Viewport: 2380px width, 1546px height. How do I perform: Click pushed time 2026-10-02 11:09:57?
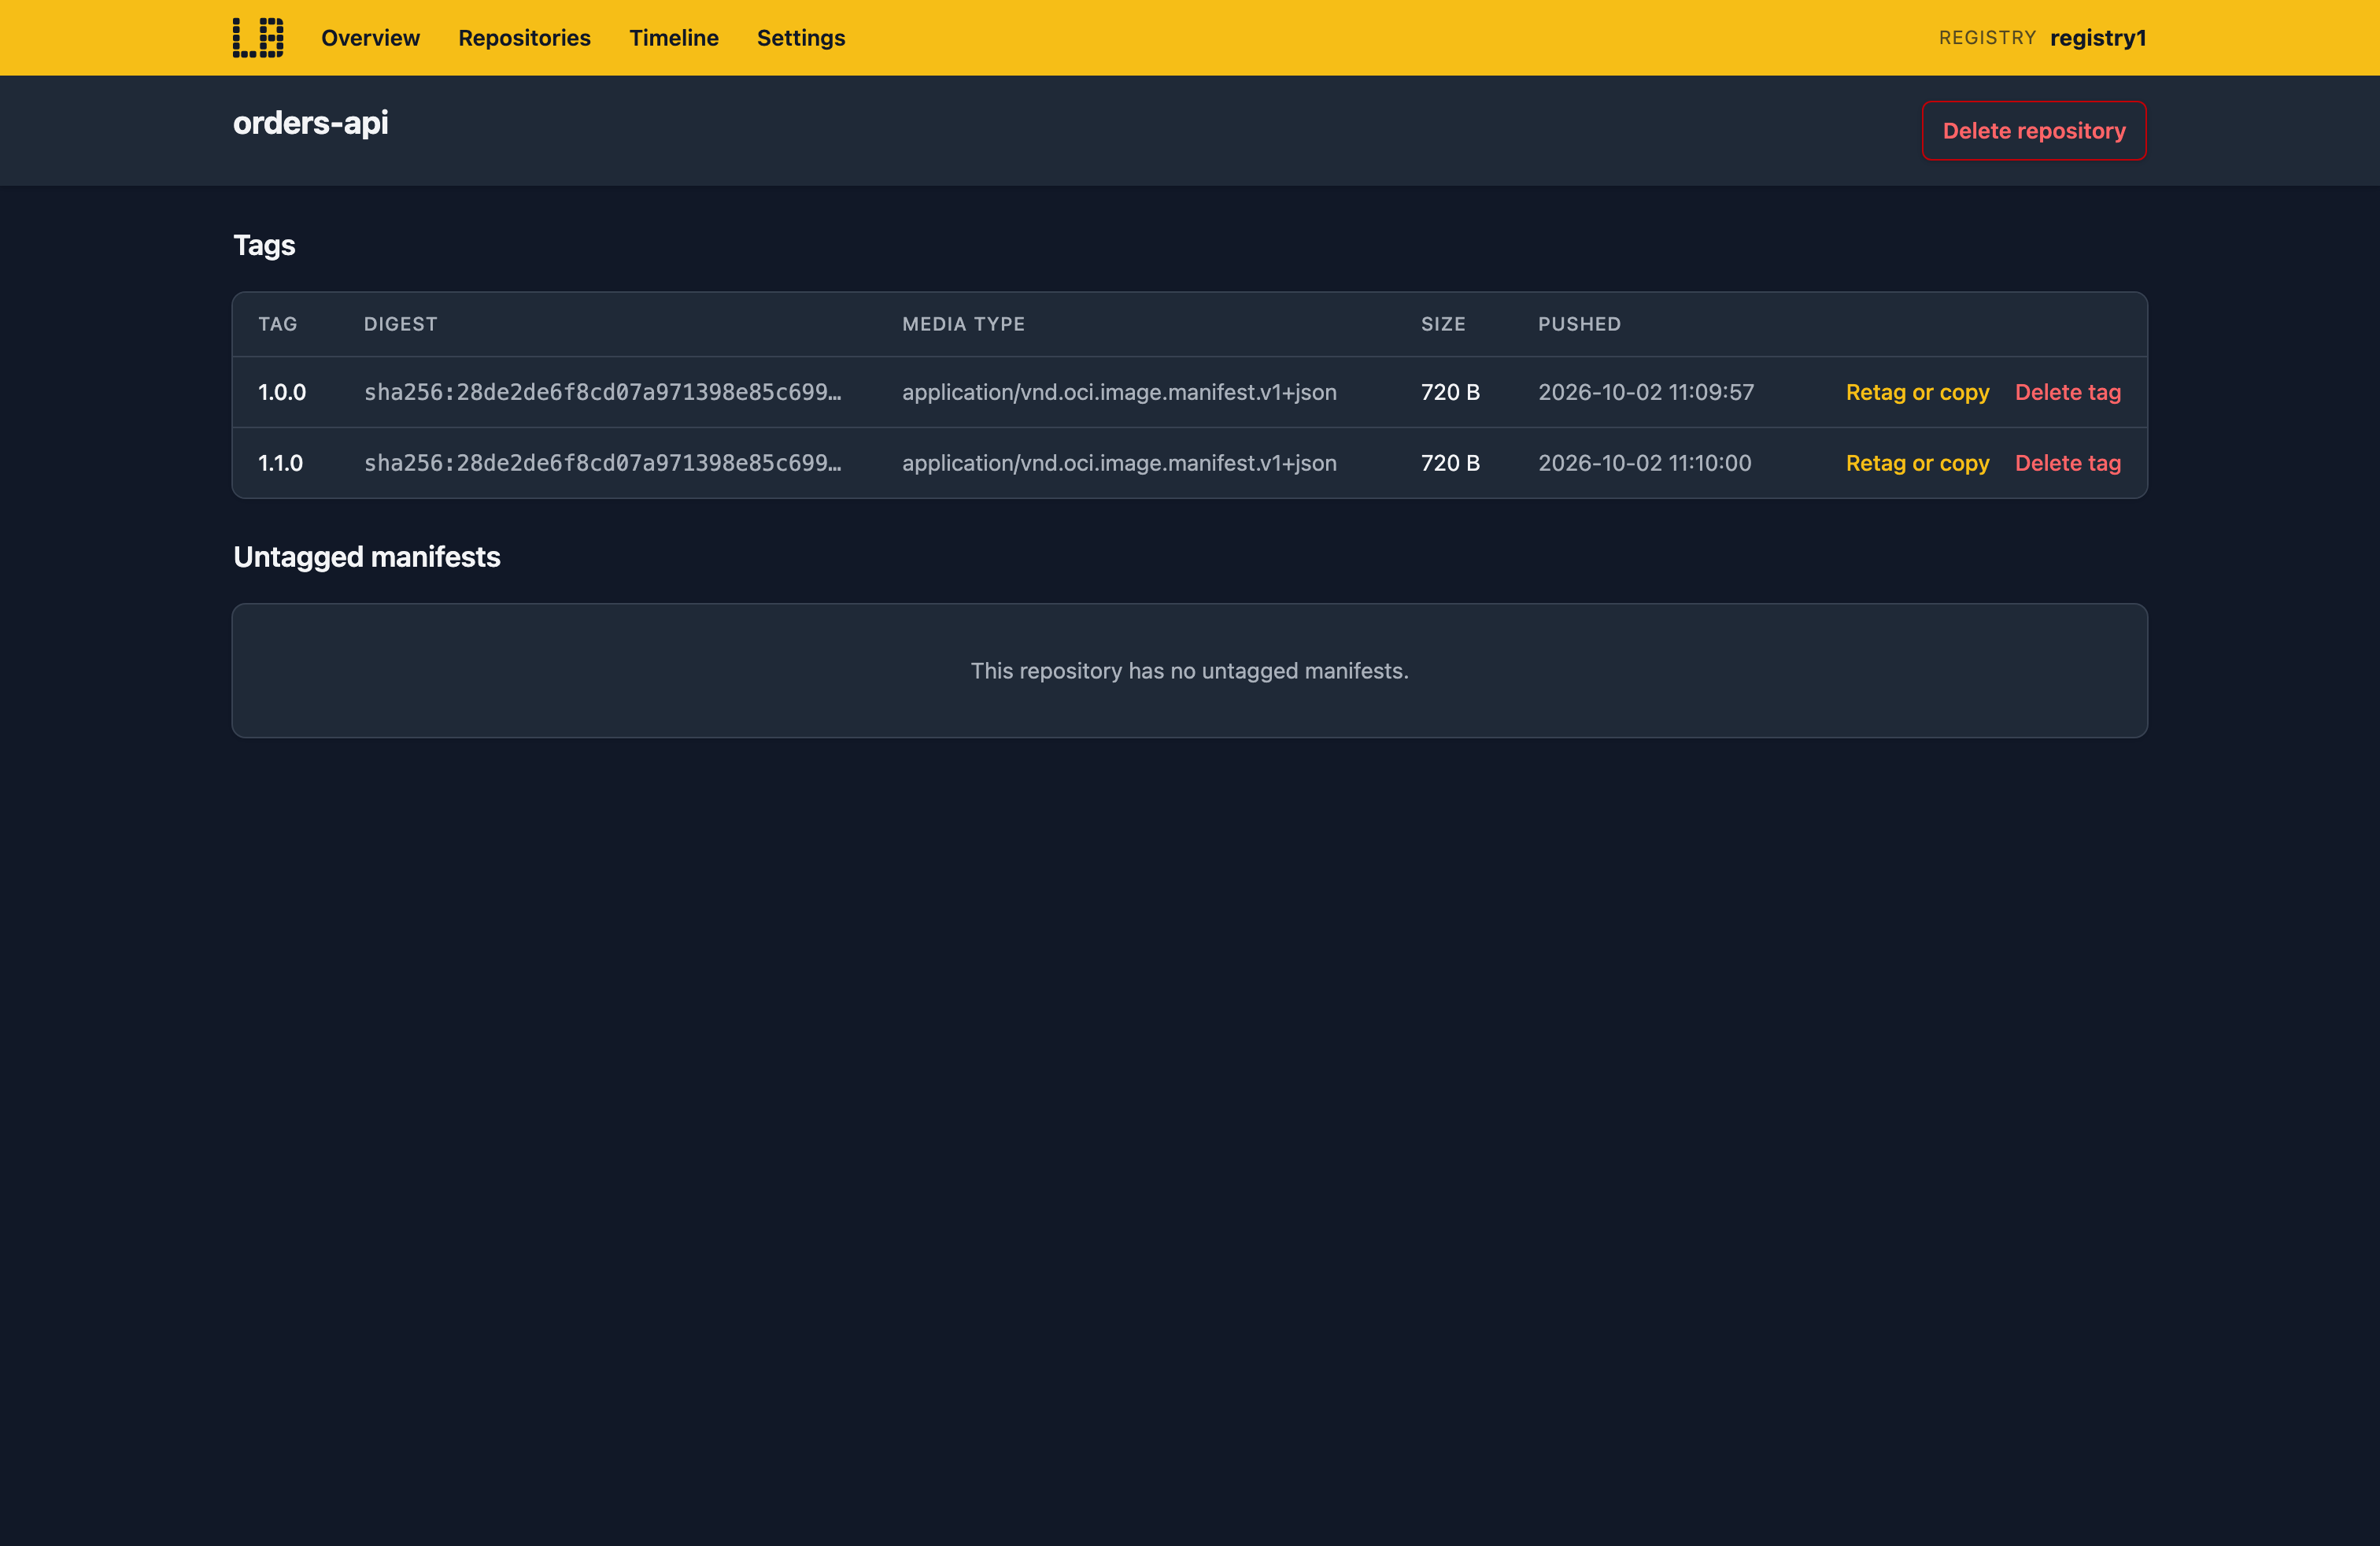point(1645,392)
